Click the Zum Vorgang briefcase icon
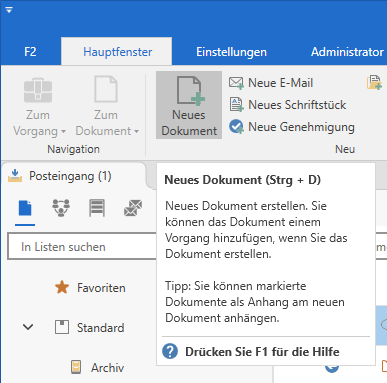This screenshot has height=383, width=387. coord(38,90)
